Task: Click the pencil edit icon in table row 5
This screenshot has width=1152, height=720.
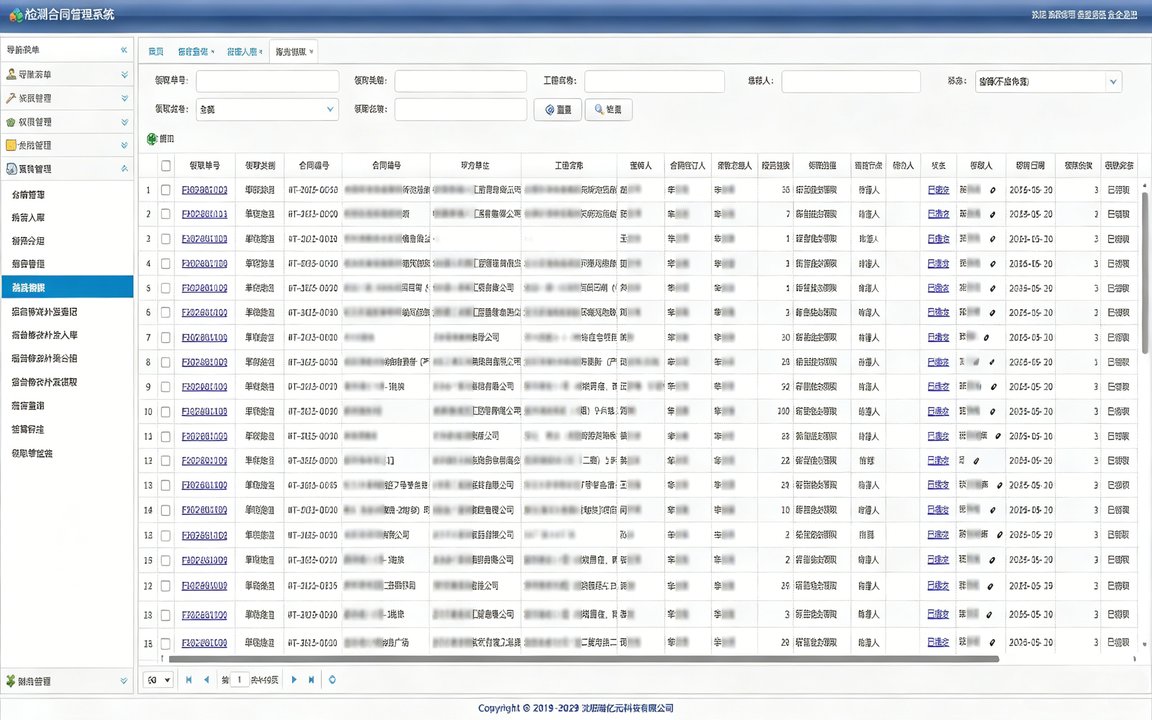Action: tap(993, 289)
